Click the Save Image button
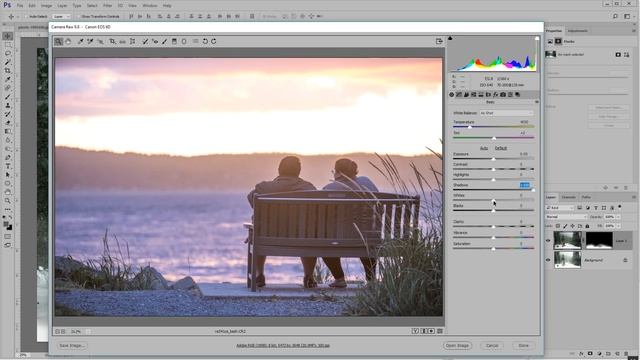640x360 pixels. pos(71,345)
